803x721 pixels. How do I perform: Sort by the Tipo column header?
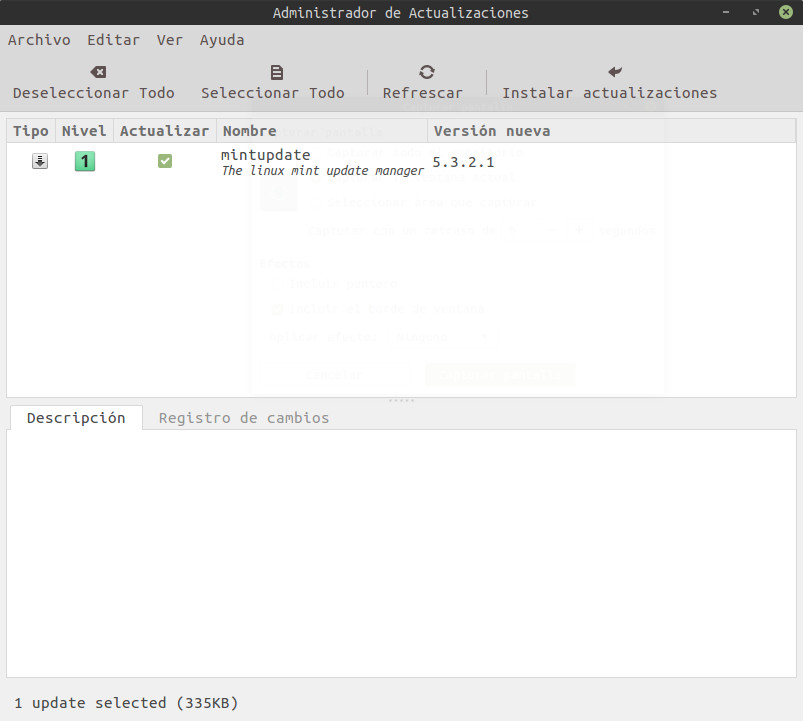[x=31, y=131]
